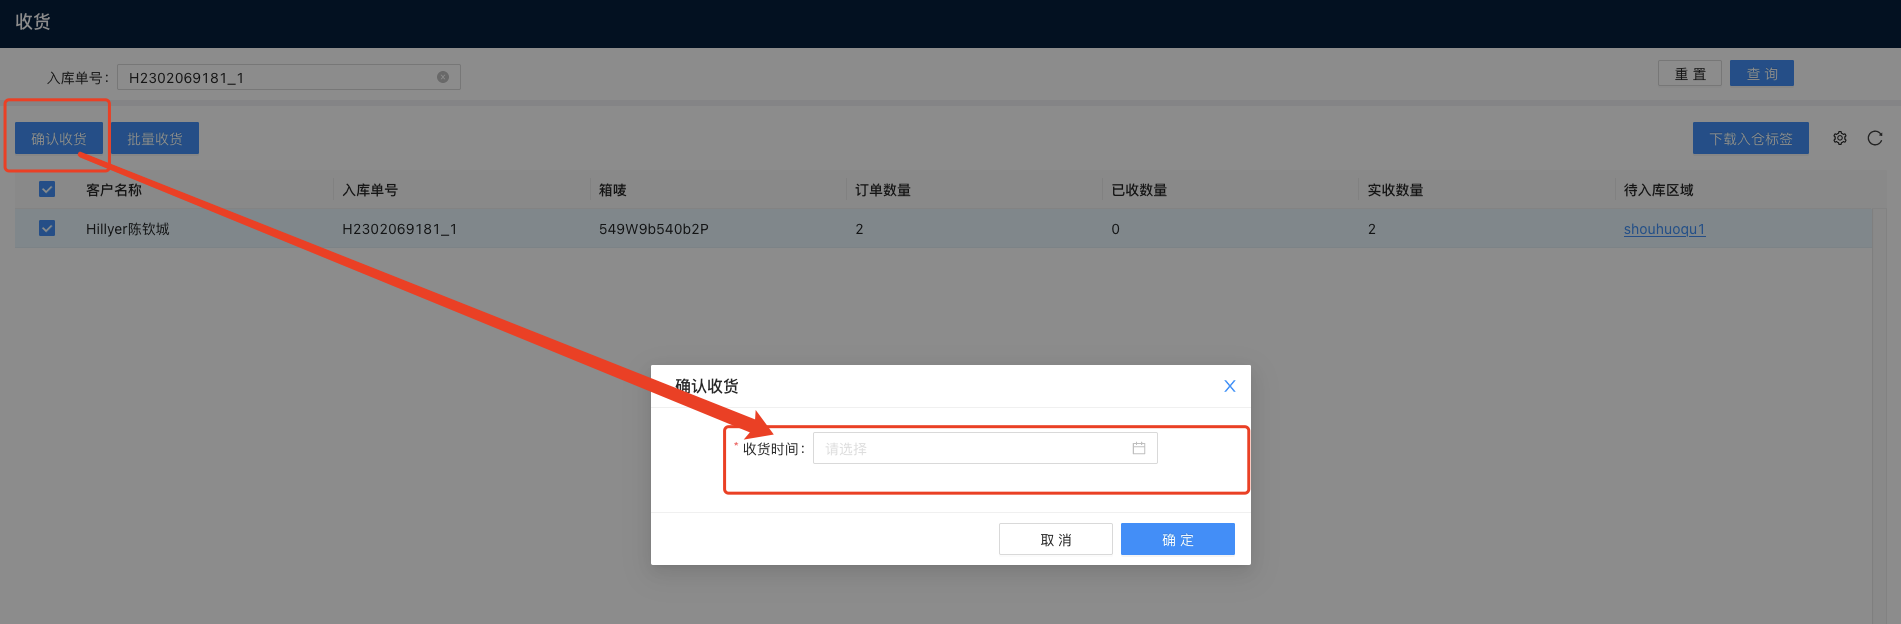
Task: Confirm receipt with 确定 button
Action: (1177, 539)
